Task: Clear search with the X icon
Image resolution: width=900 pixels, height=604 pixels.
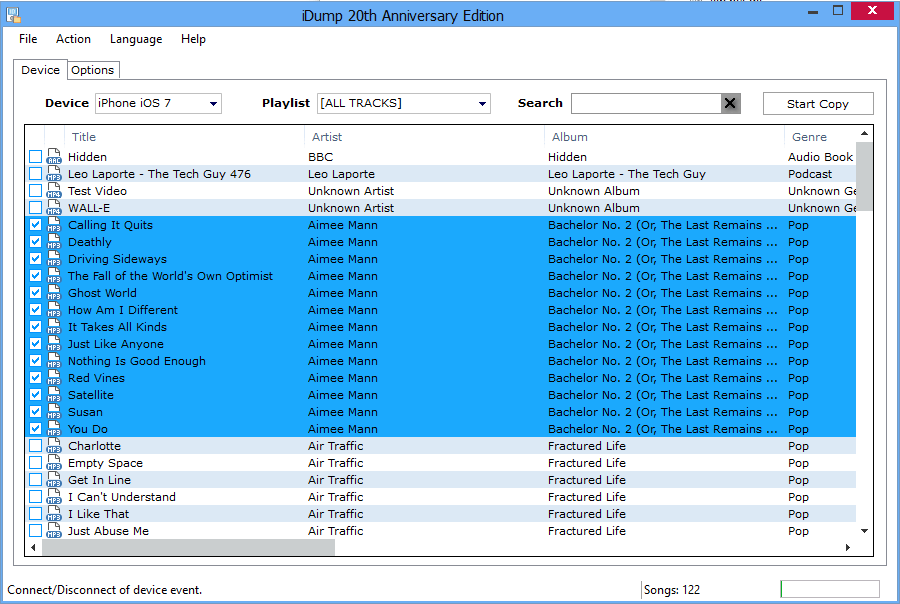Action: [730, 103]
